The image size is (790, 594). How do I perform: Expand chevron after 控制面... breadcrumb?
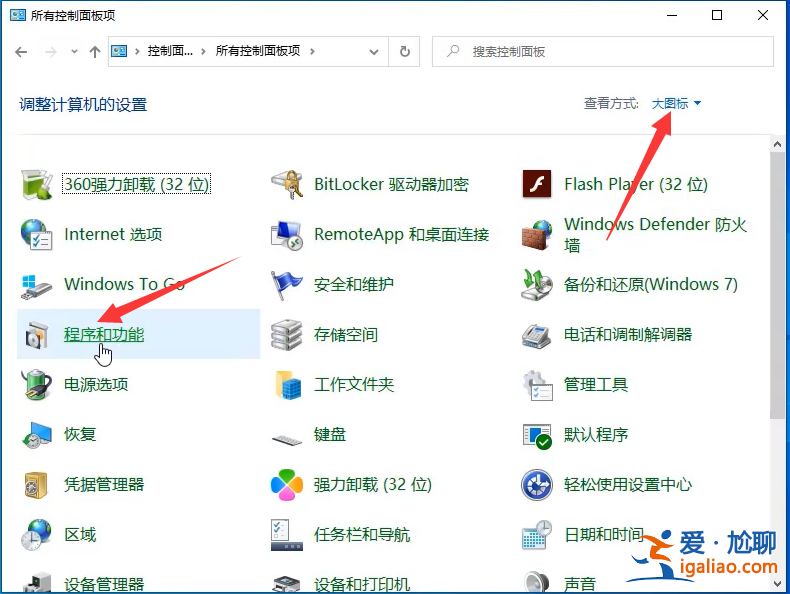203,51
